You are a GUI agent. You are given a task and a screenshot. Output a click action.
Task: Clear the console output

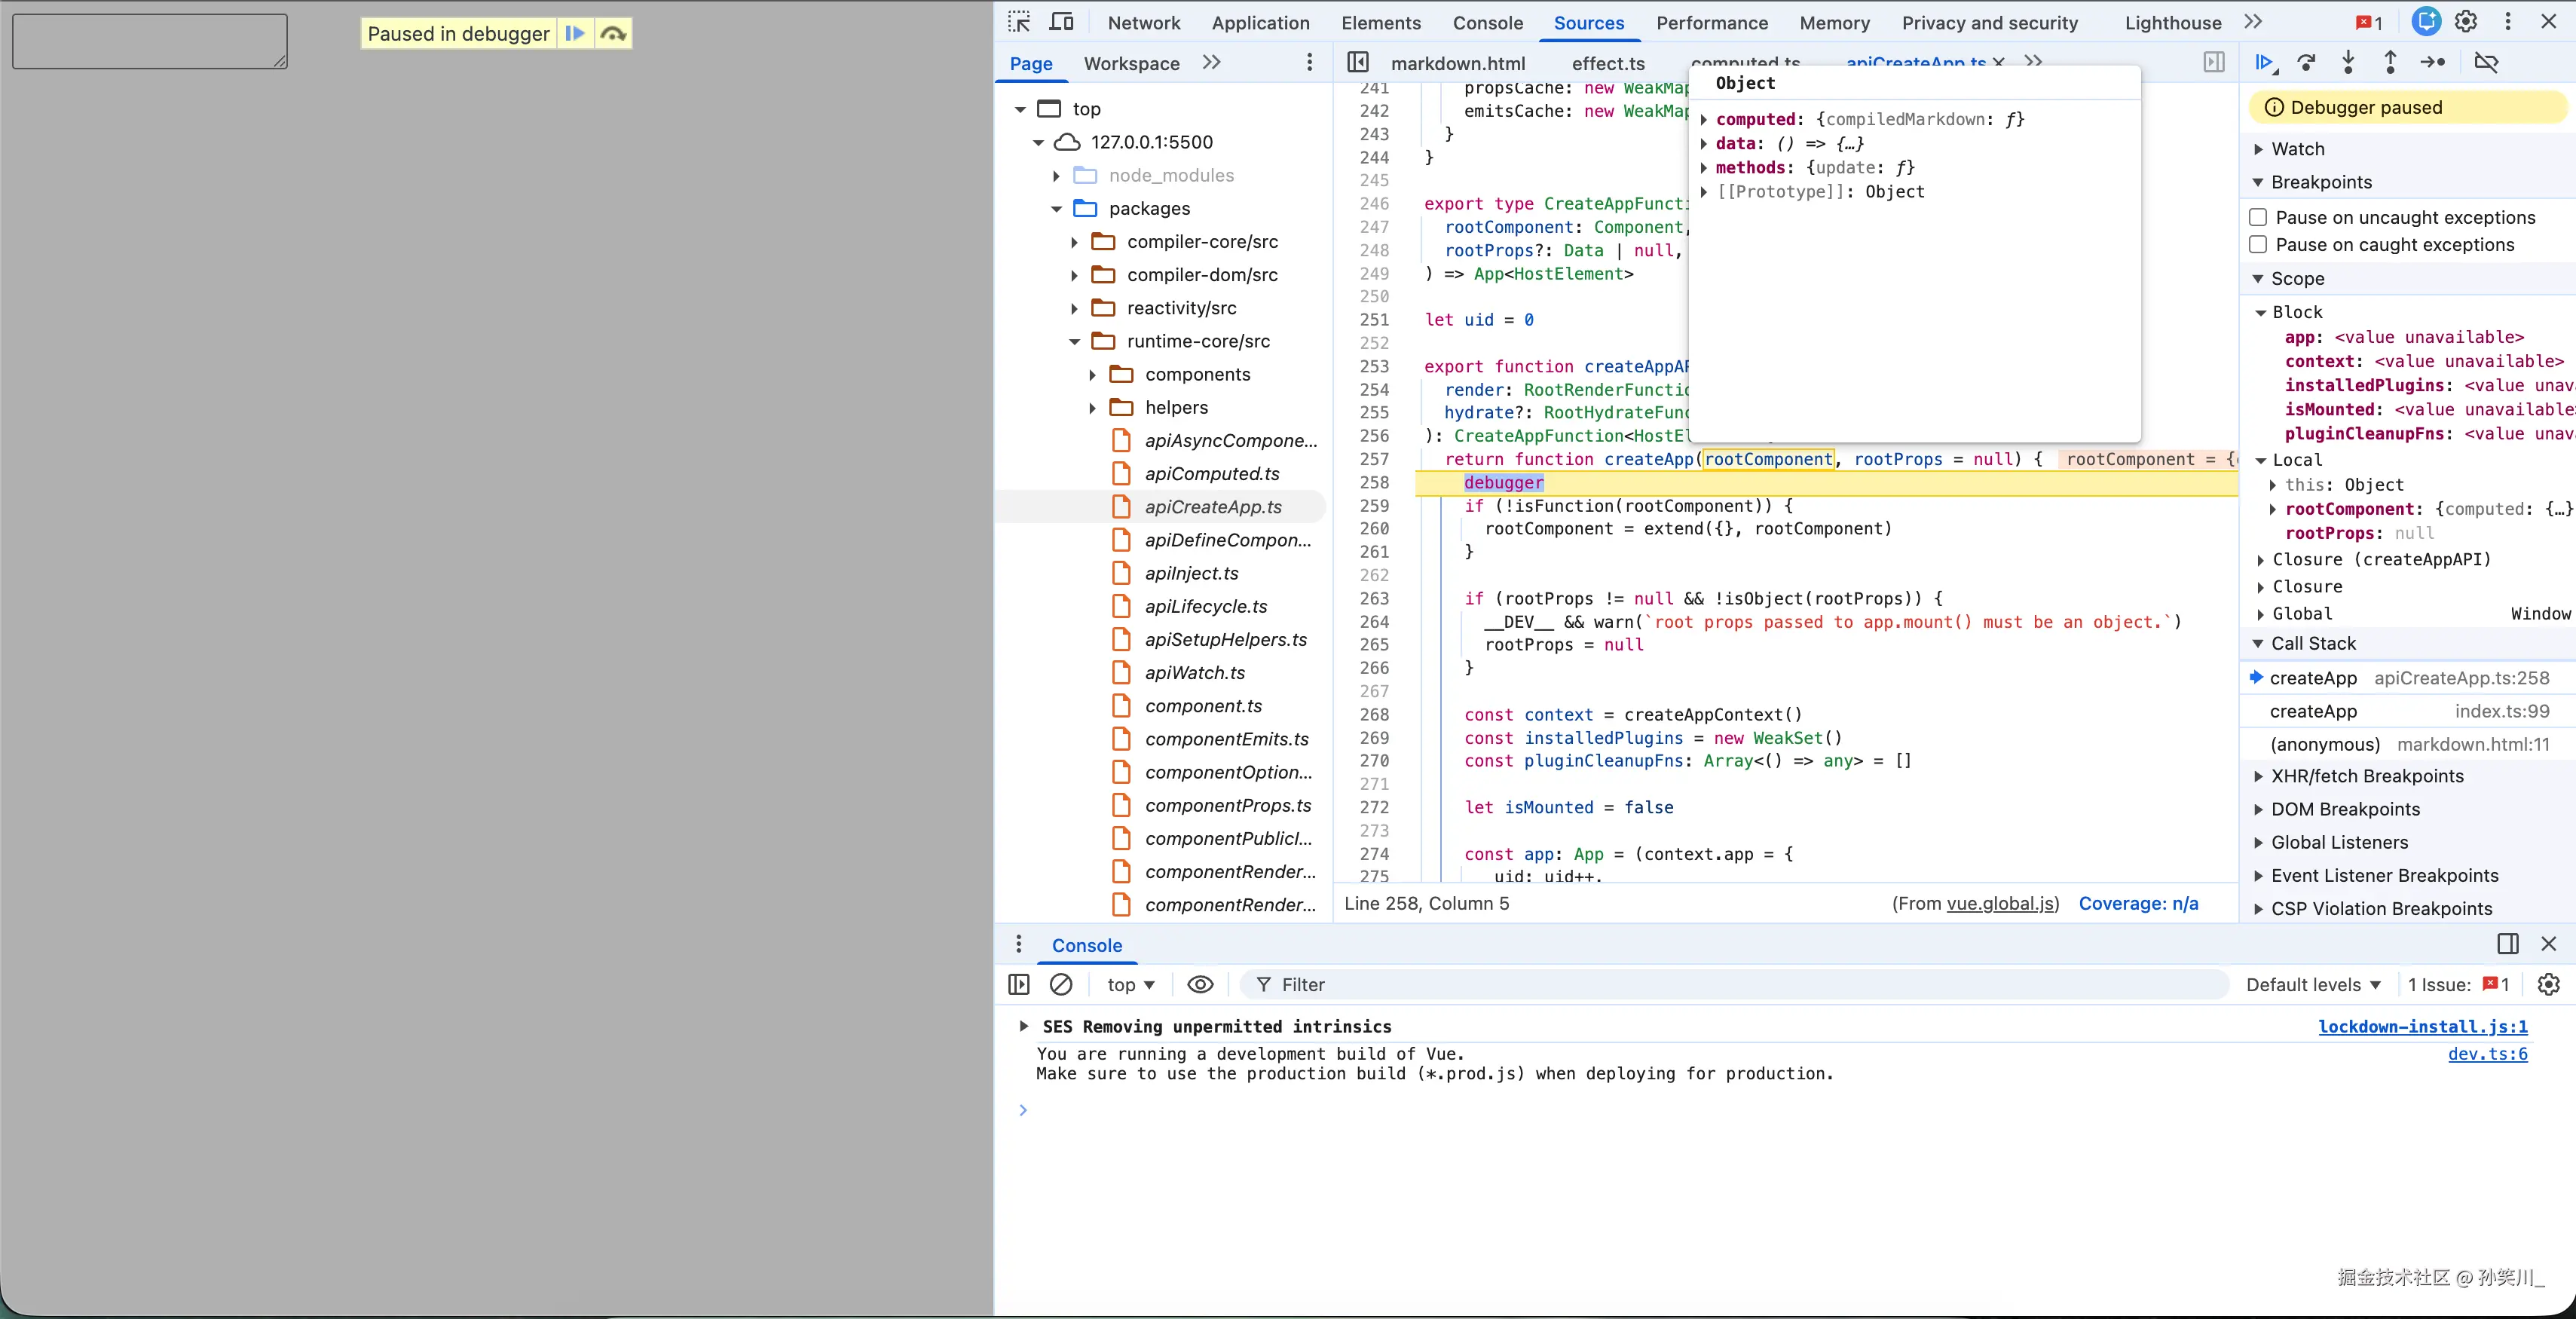click(1062, 984)
